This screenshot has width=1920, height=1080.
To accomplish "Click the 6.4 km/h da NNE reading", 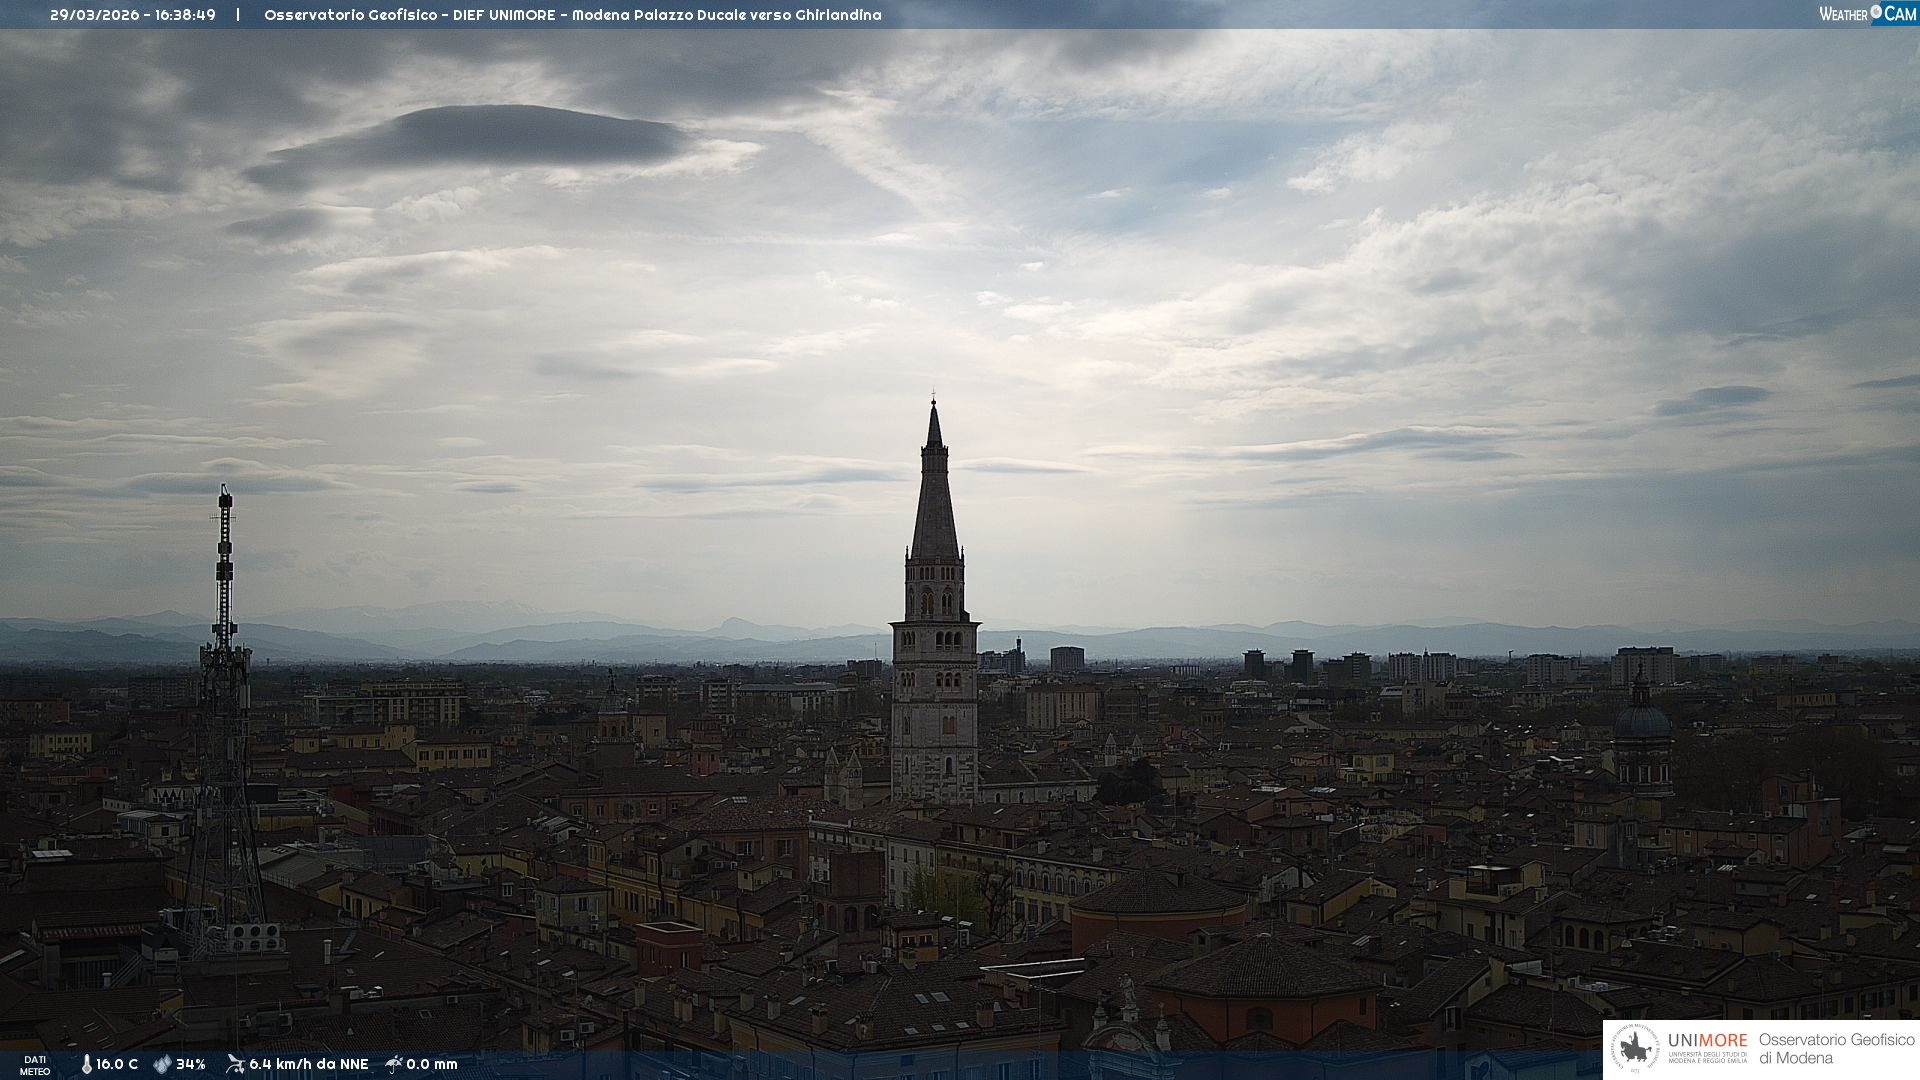I will (x=309, y=1064).
